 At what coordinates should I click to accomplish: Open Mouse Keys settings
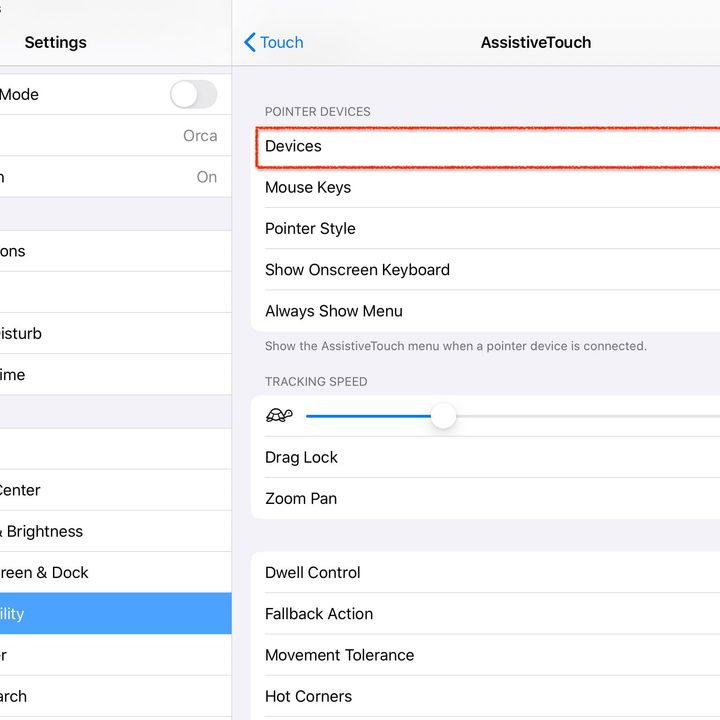click(485, 187)
